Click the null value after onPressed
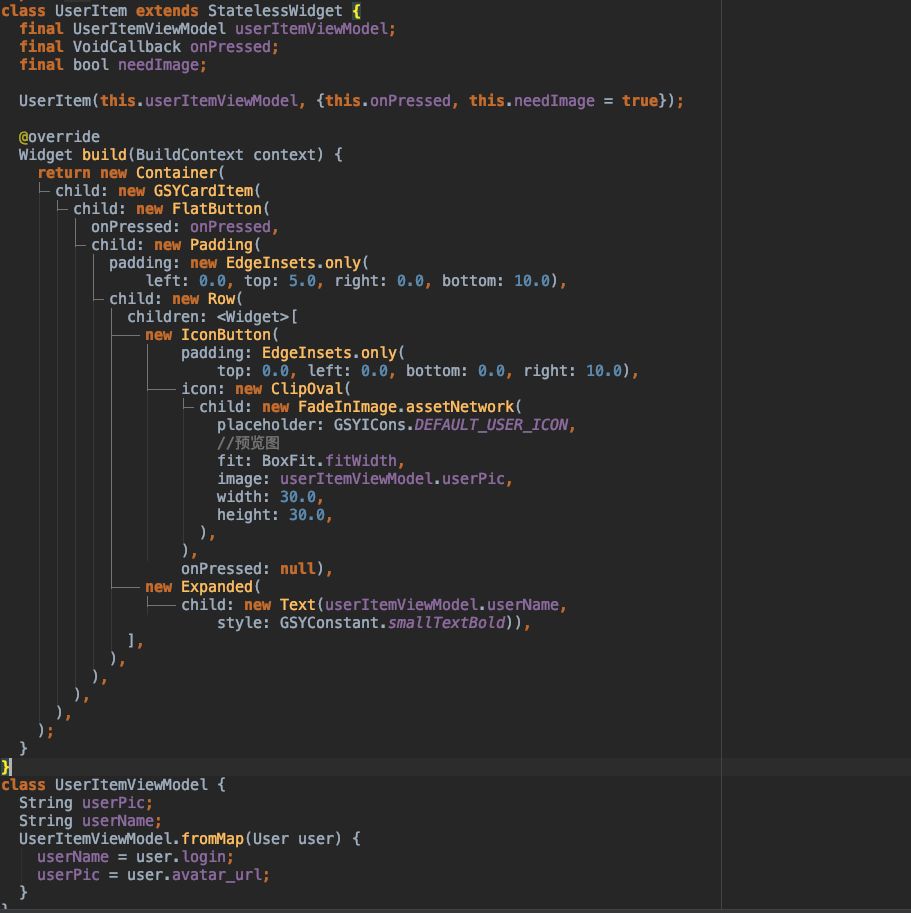Screen dimensions: 911x913 point(298,568)
